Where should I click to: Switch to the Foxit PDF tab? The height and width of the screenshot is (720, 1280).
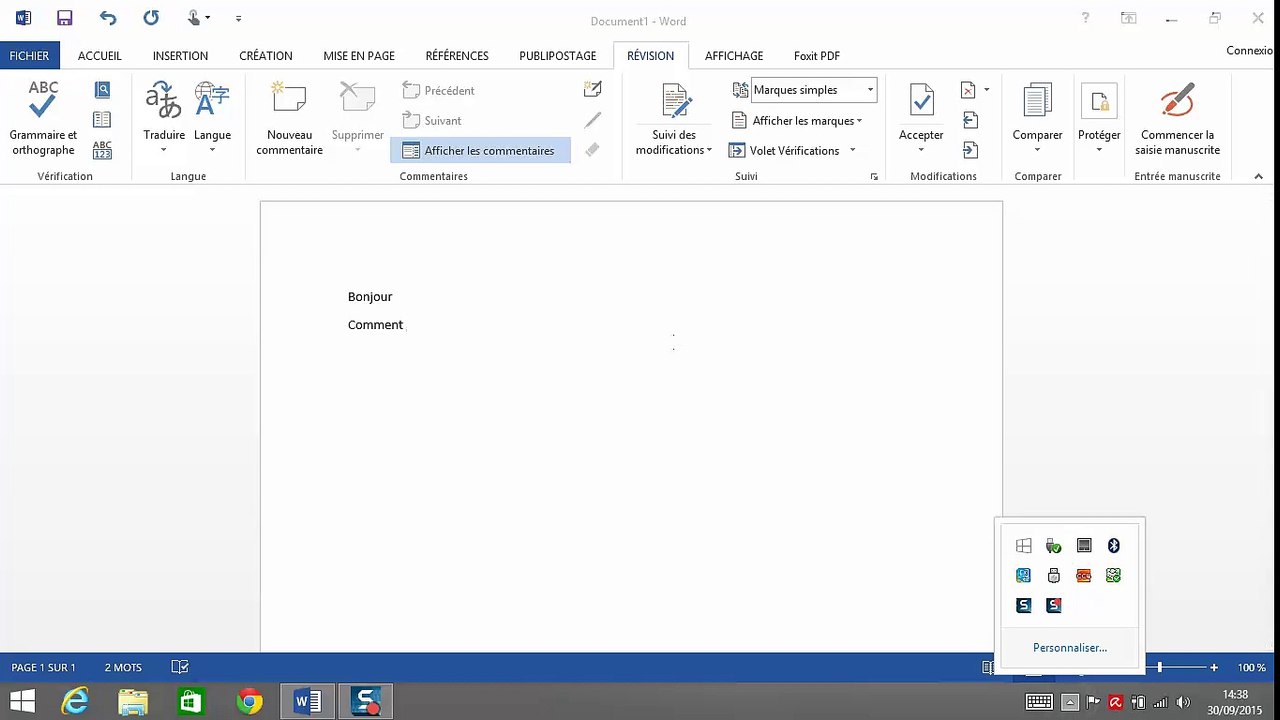click(817, 56)
